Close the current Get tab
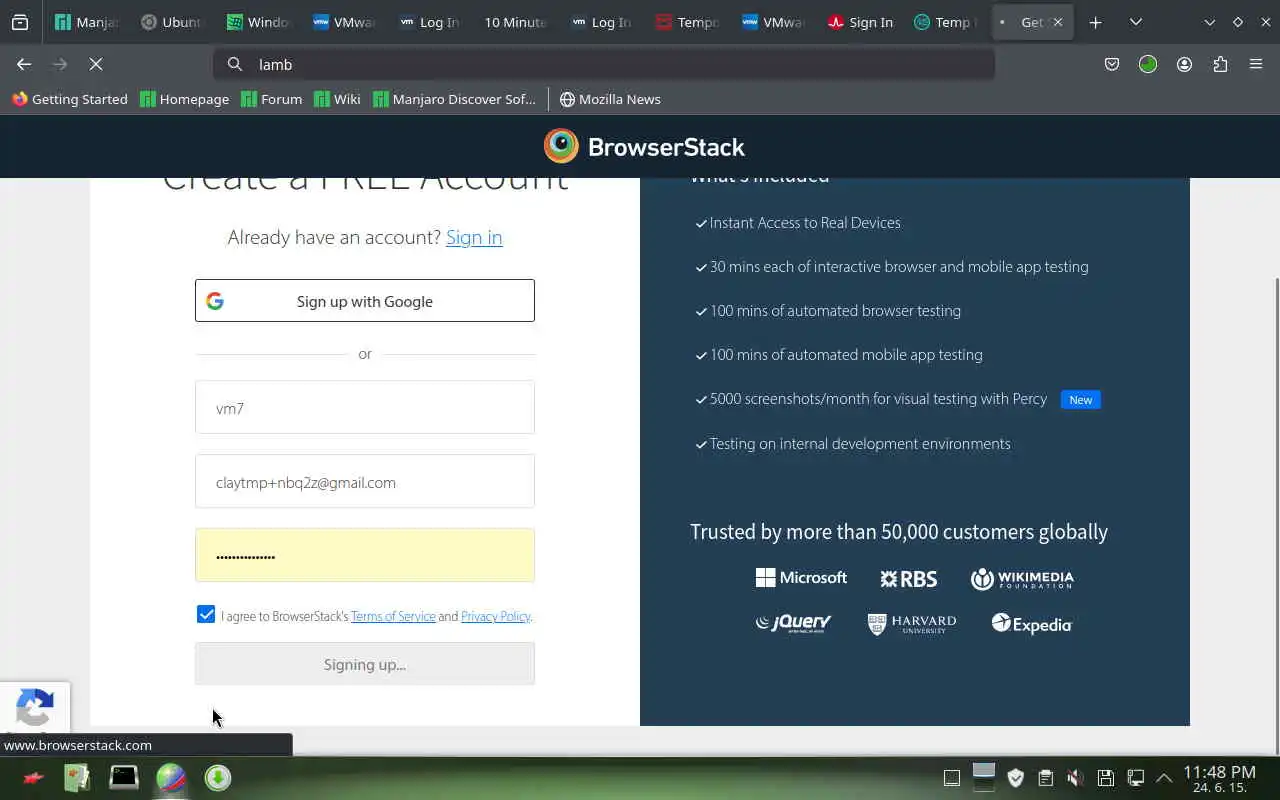This screenshot has height=800, width=1280. 1058,22
